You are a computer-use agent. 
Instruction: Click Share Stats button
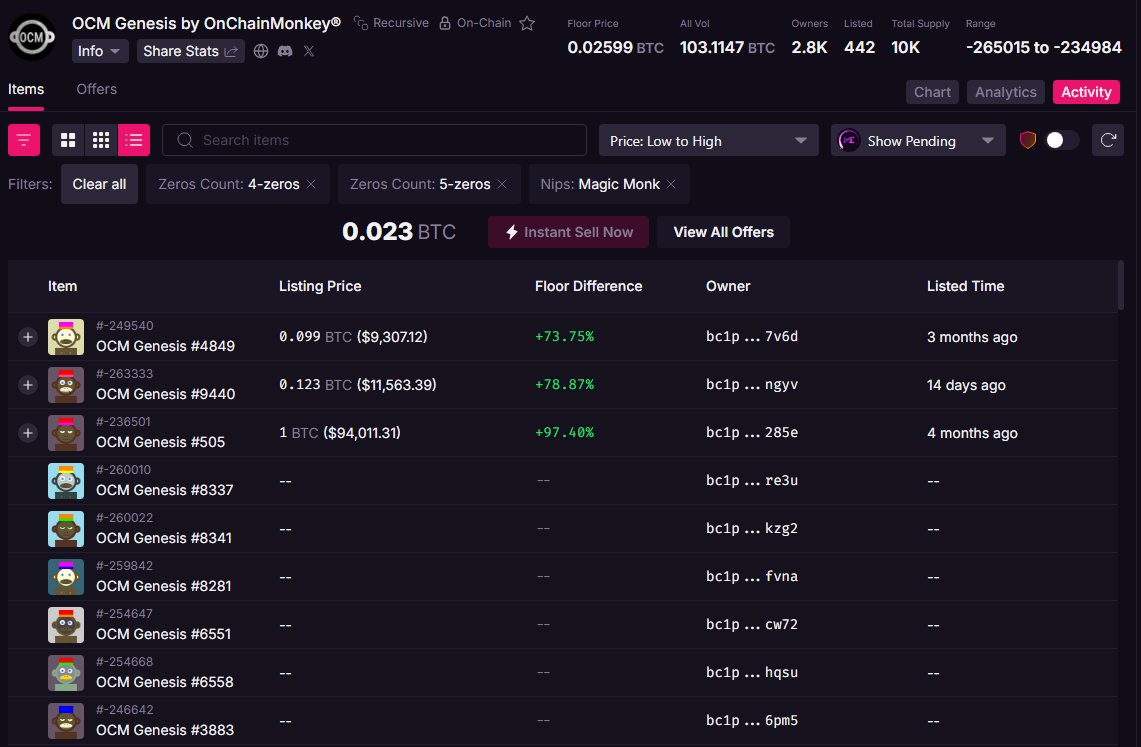(x=191, y=51)
